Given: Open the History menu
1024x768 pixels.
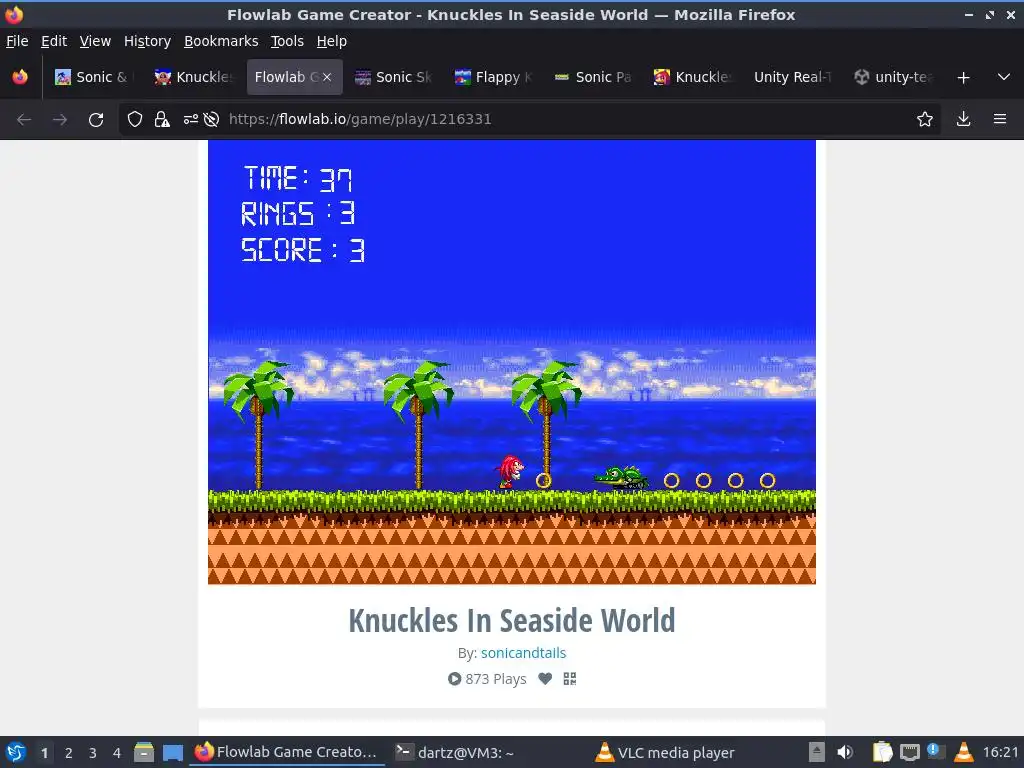Looking at the screenshot, I should coord(147,41).
